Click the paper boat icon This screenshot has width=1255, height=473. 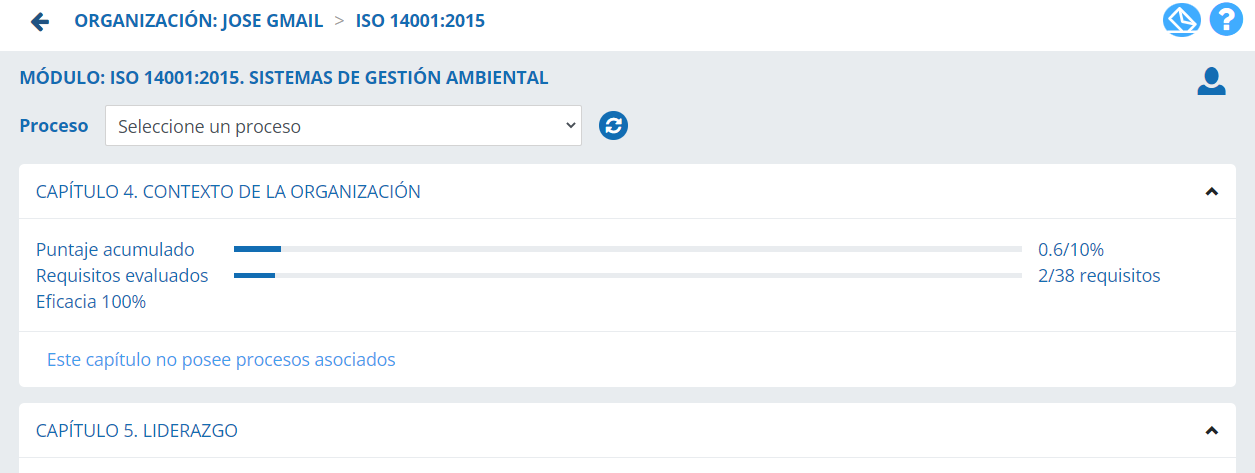tap(1182, 20)
